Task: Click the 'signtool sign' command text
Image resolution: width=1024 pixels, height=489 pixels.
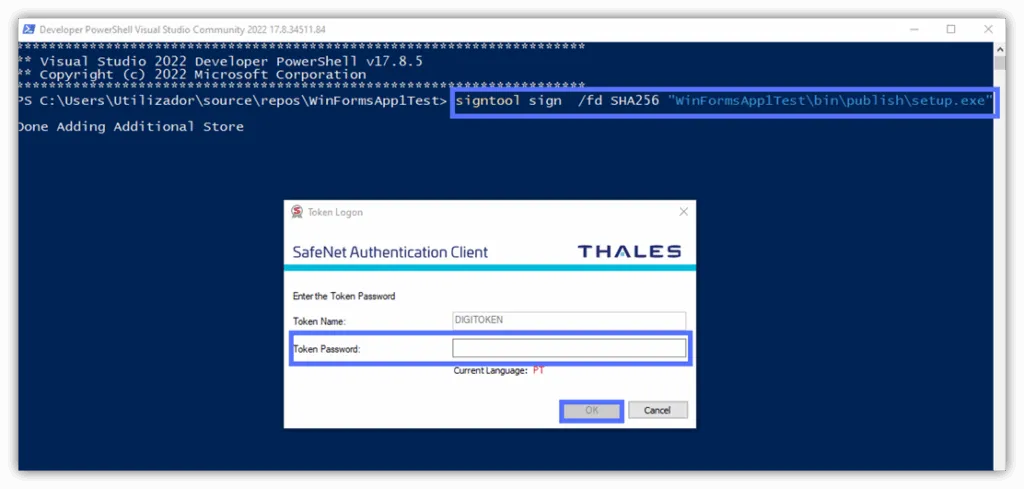Action: coord(509,101)
